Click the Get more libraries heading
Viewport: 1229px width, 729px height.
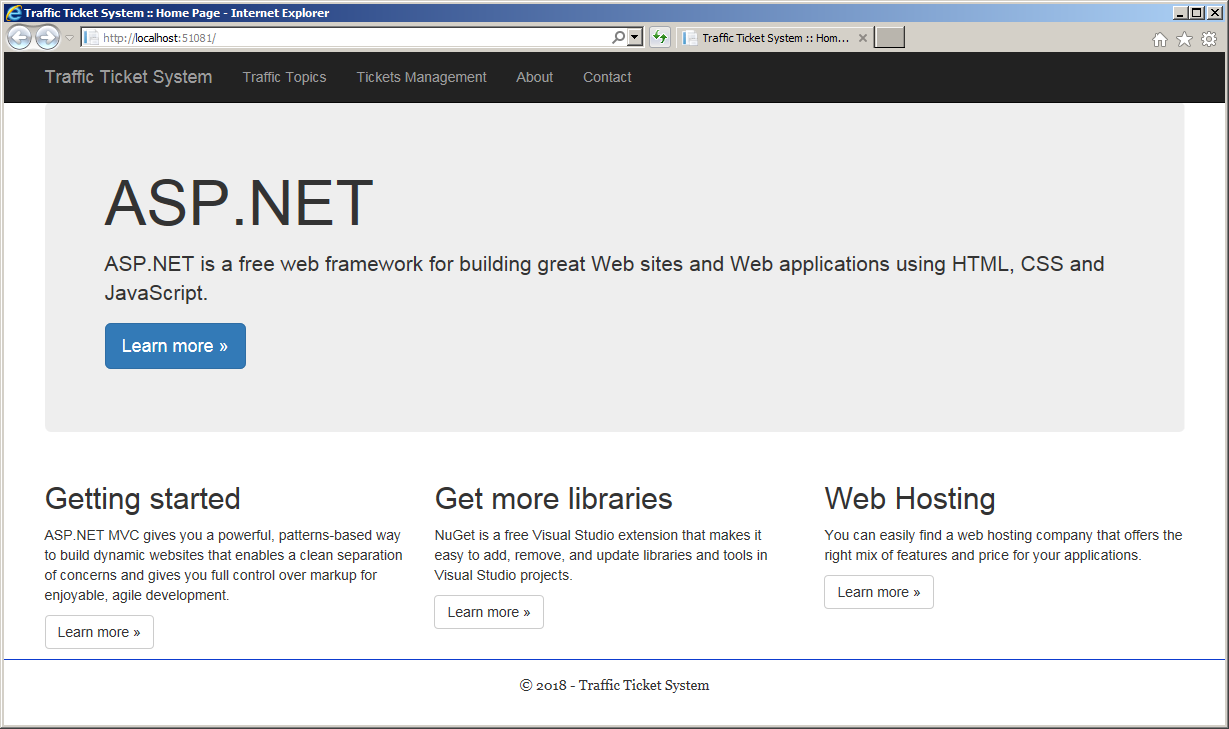click(553, 498)
